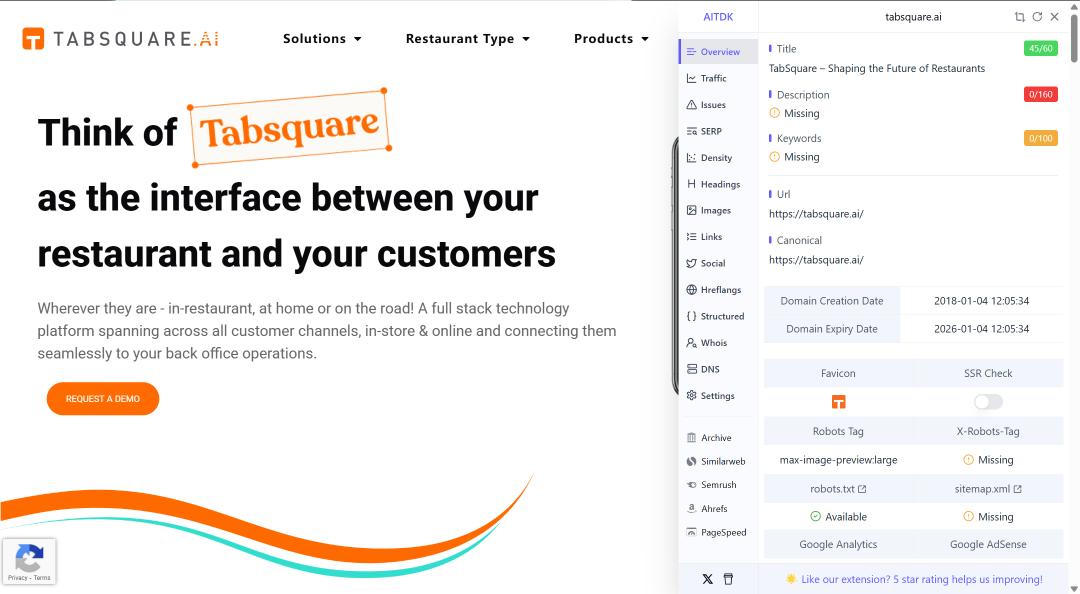1080x594 pixels.
Task: Click the keywords score badge 0/100
Action: pos(1040,138)
